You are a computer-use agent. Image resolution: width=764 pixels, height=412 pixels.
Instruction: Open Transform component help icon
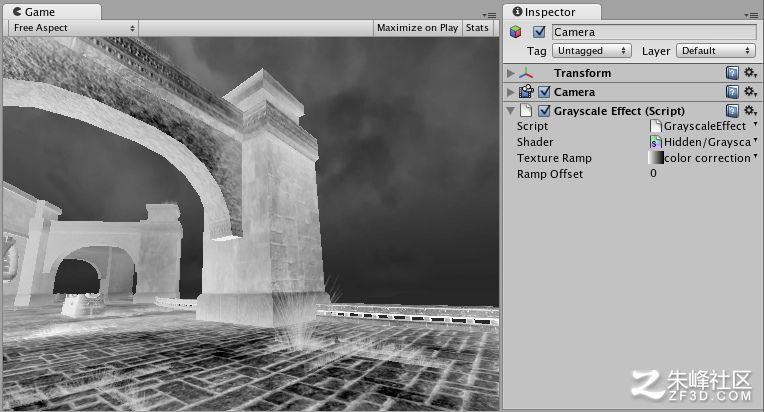[732, 73]
